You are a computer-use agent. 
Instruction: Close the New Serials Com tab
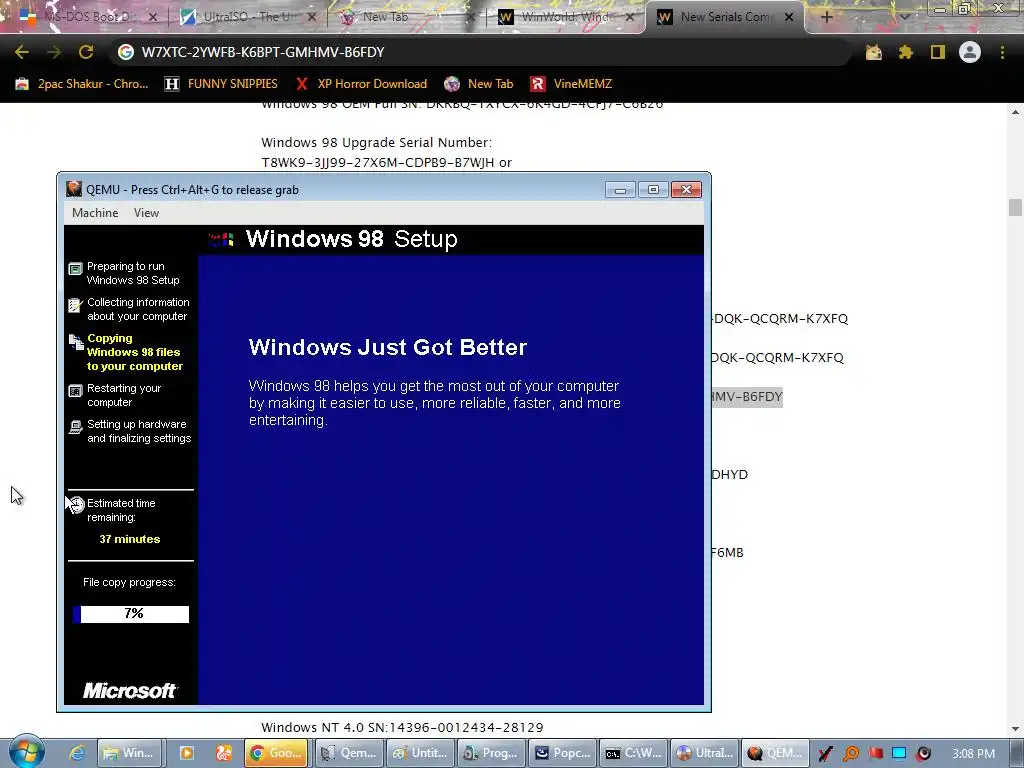point(789,17)
